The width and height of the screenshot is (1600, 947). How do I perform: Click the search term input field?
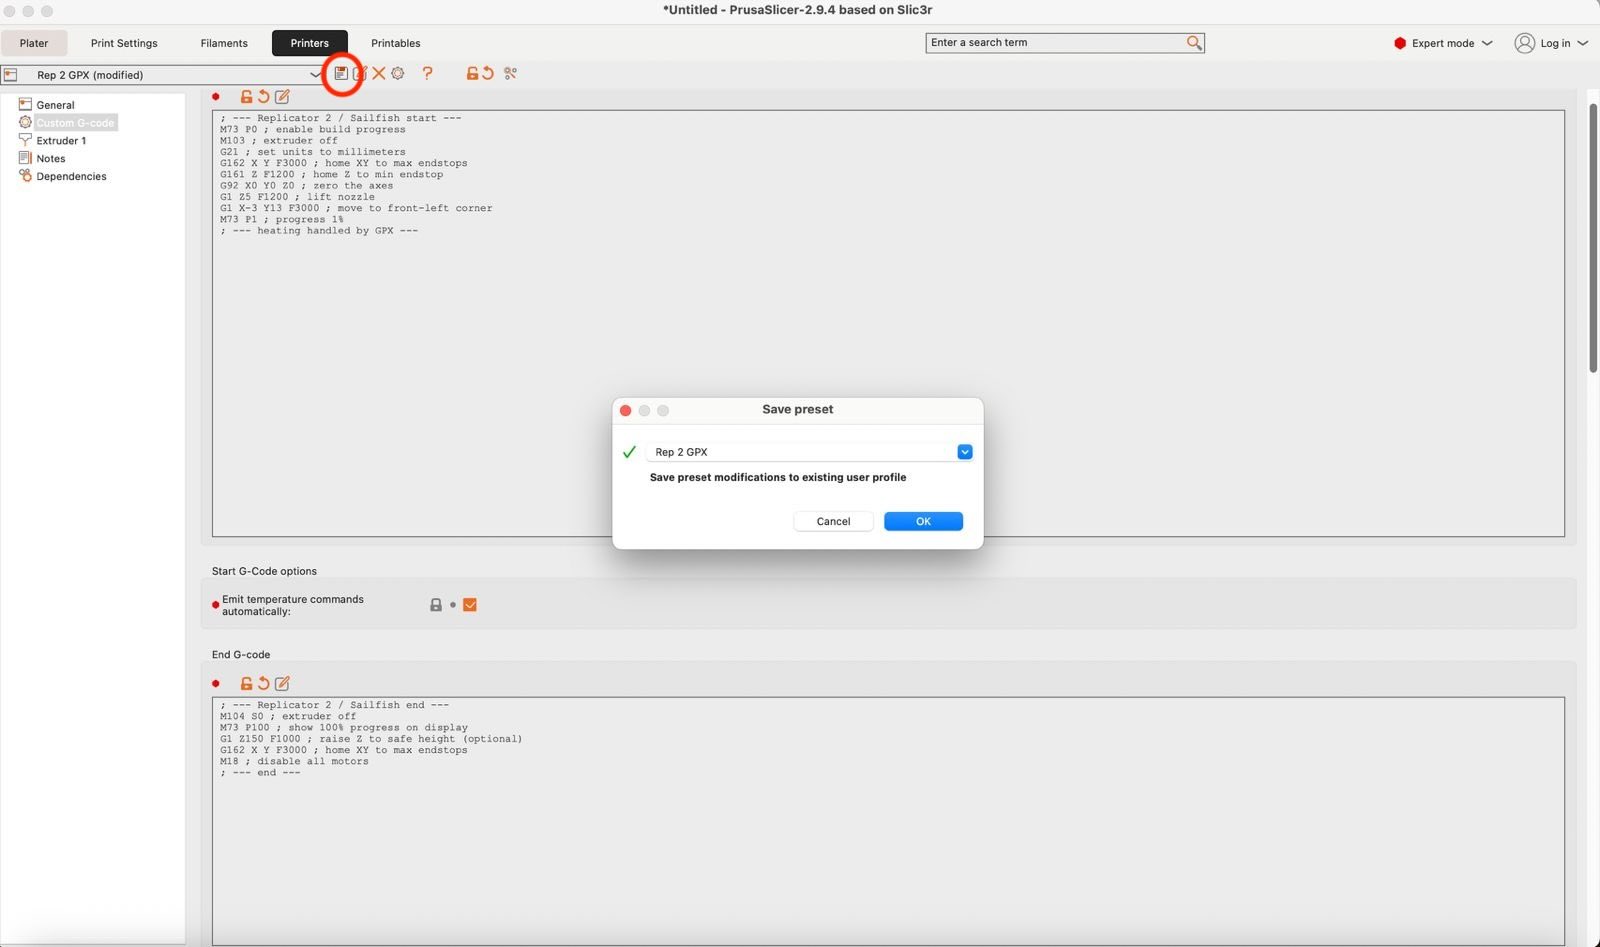pos(1055,43)
